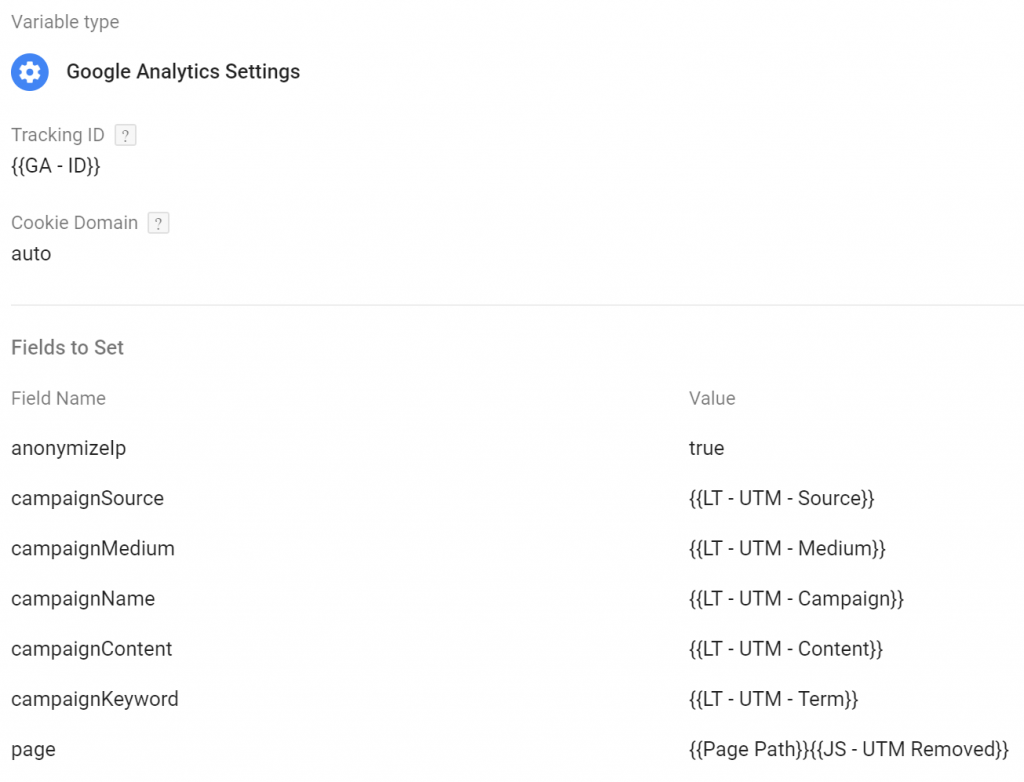Click the {{LT - UTM - Content}} value
The image size is (1024, 782).
(786, 649)
